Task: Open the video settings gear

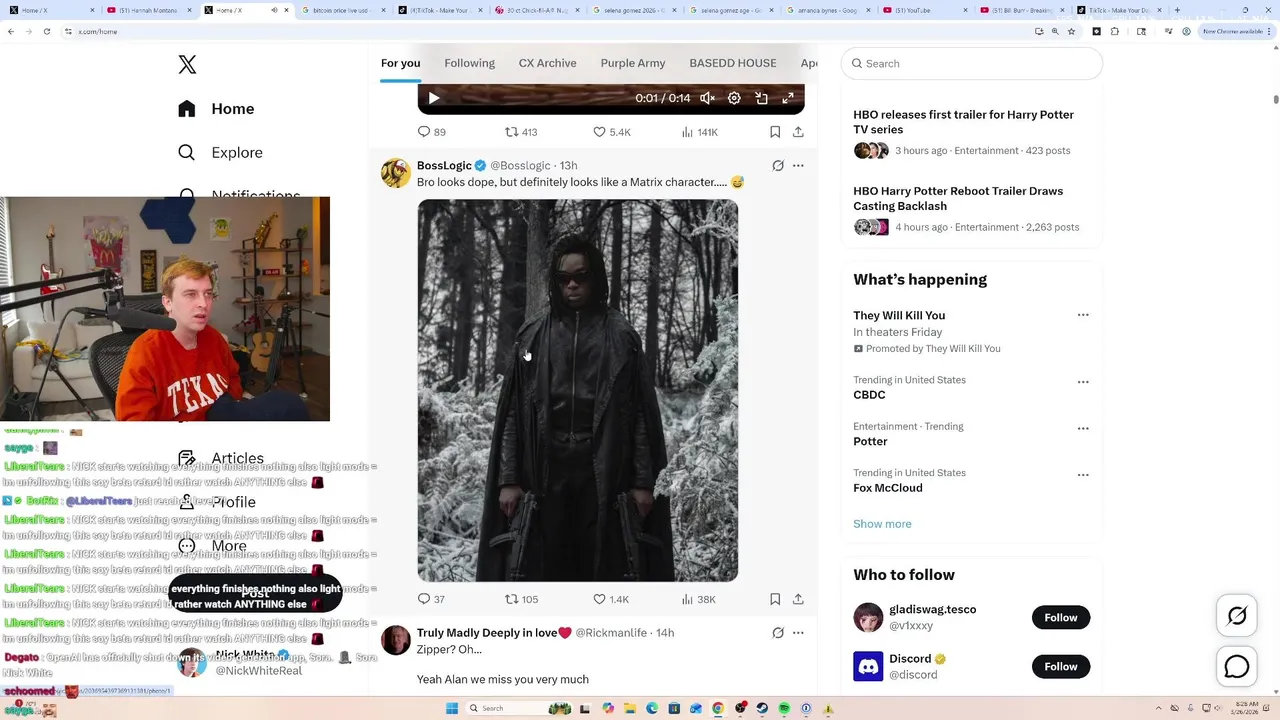Action: [734, 98]
